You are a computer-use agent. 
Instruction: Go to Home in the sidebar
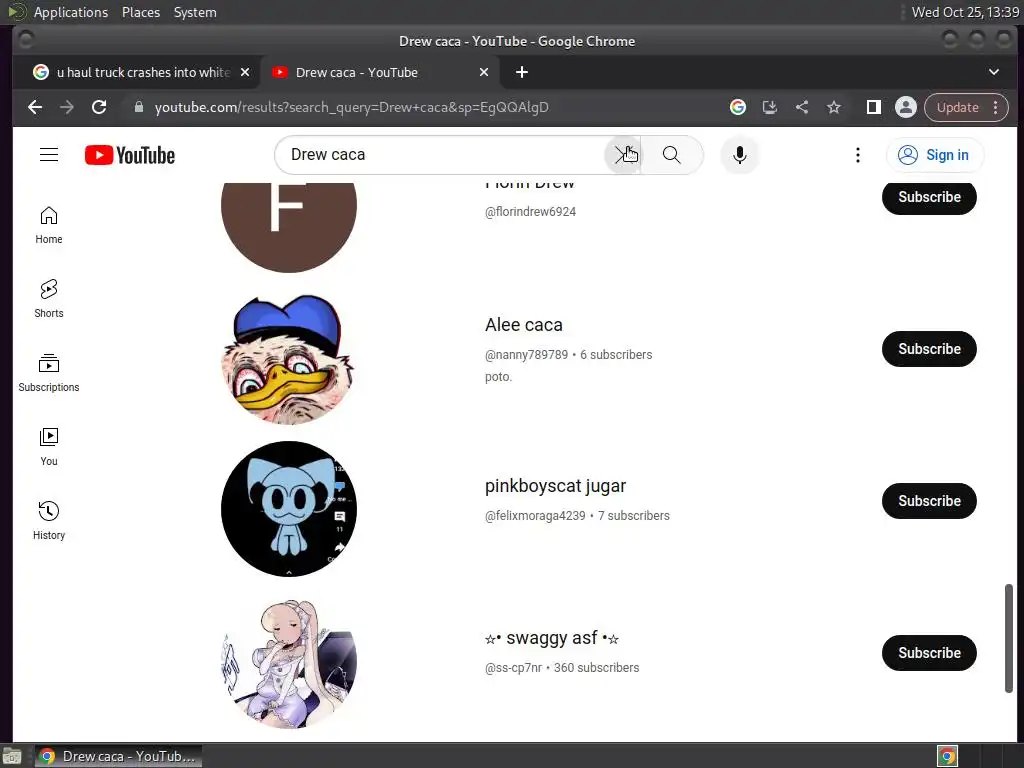[49, 225]
